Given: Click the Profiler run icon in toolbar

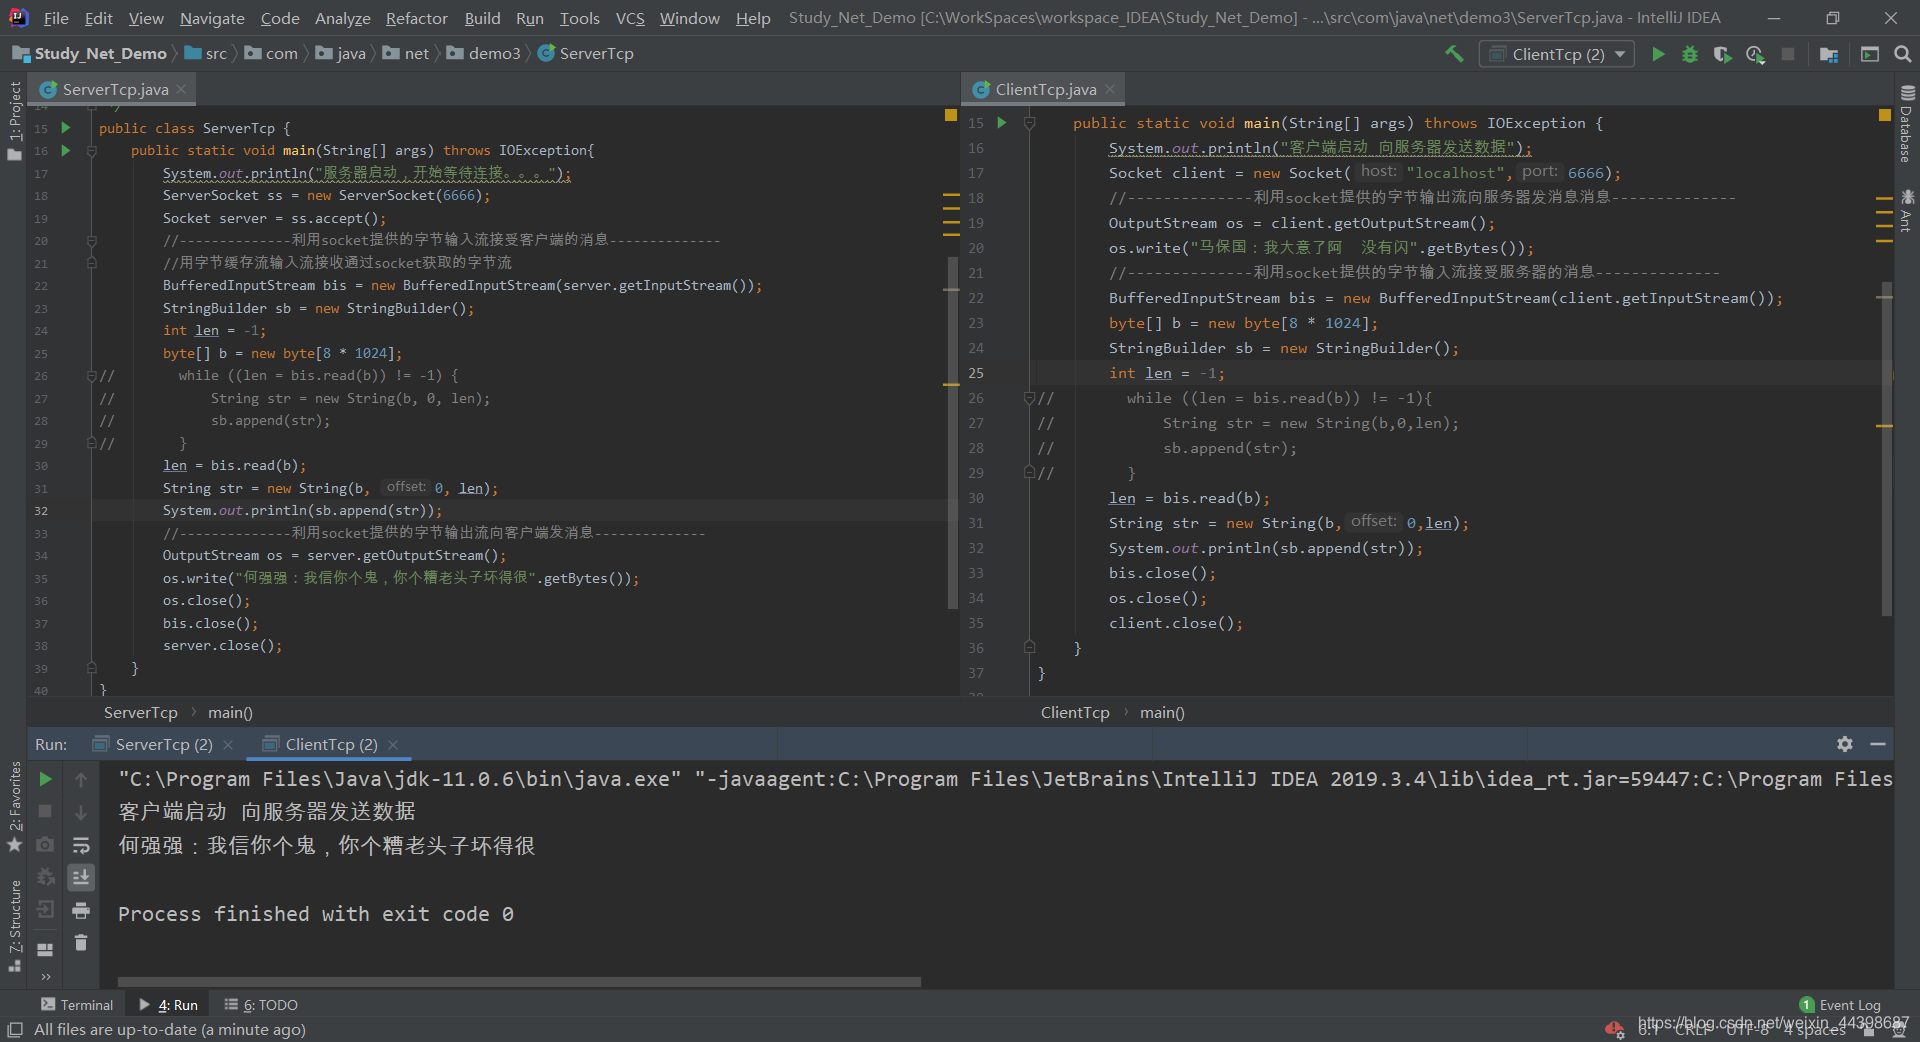Looking at the screenshot, I should 1755,54.
